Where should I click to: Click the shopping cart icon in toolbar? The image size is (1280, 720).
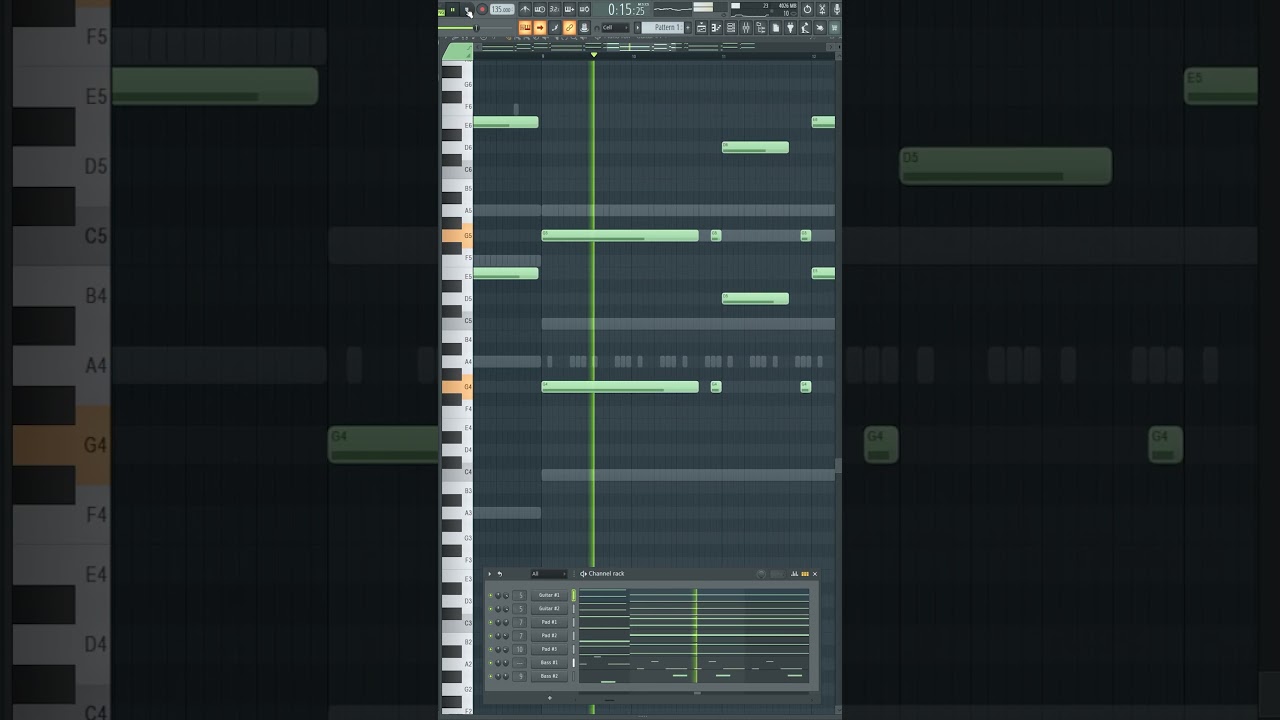pos(834,28)
